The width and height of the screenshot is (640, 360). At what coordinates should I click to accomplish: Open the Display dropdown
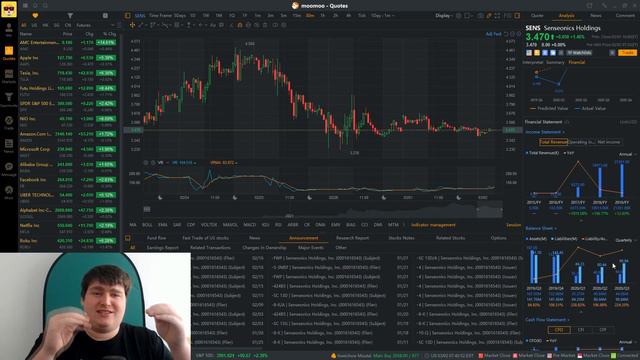444,16
